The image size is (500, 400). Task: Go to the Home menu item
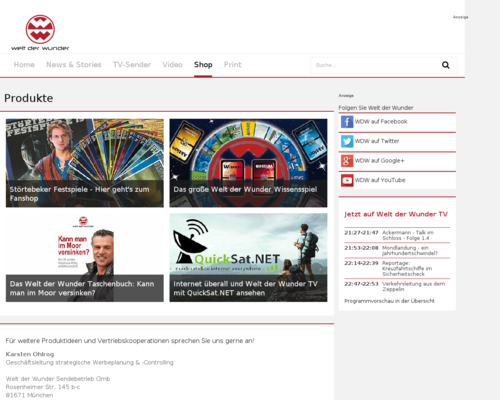pos(24,65)
